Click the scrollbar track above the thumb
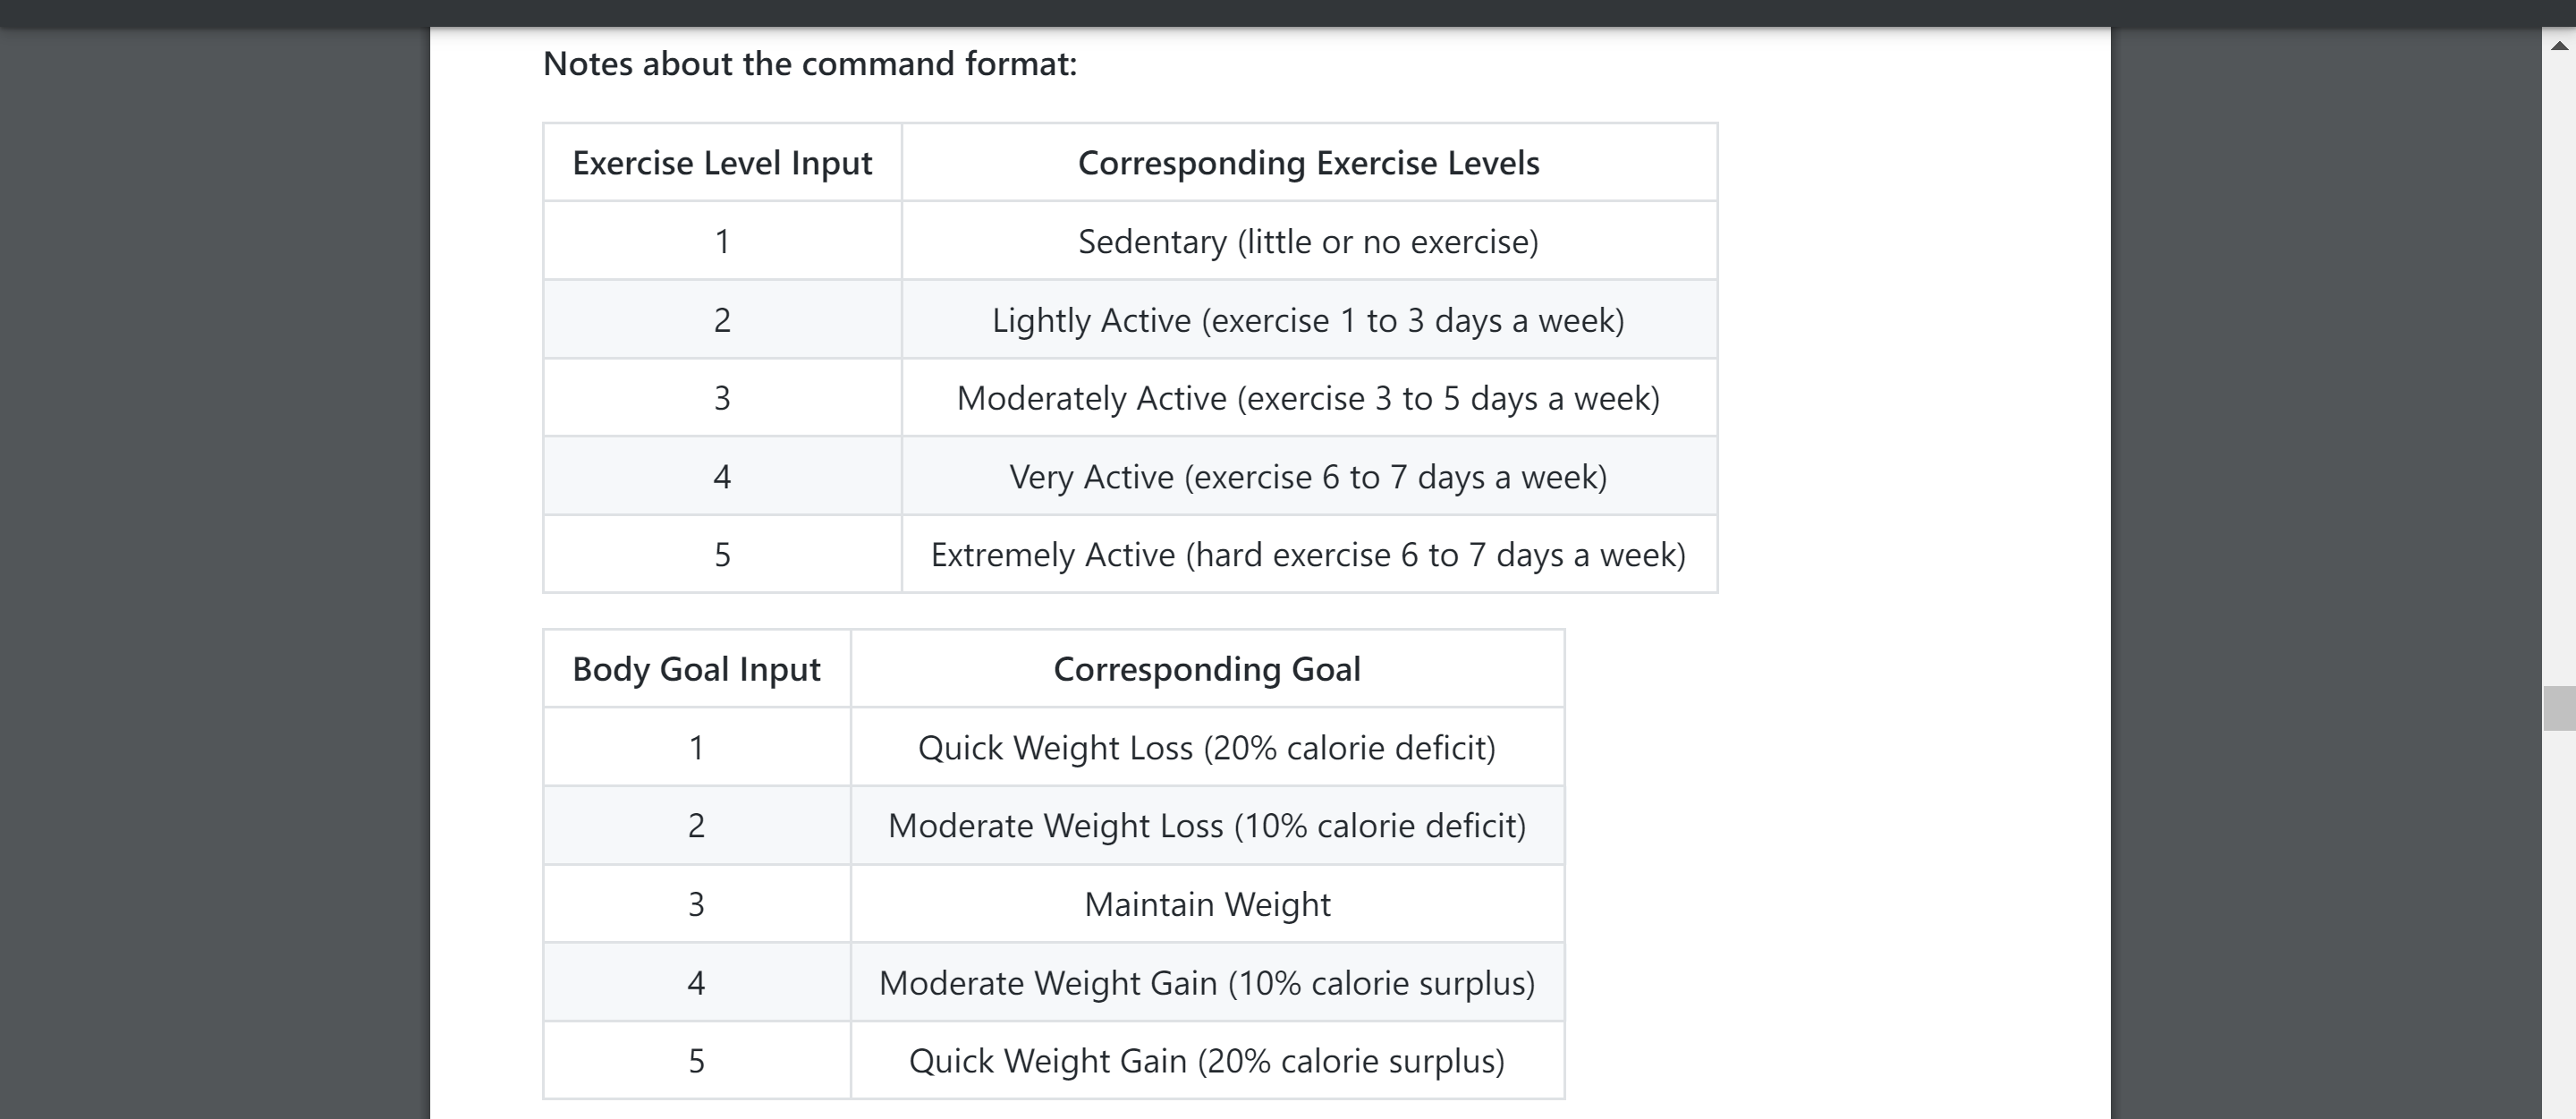This screenshot has width=2576, height=1119. 2559,370
